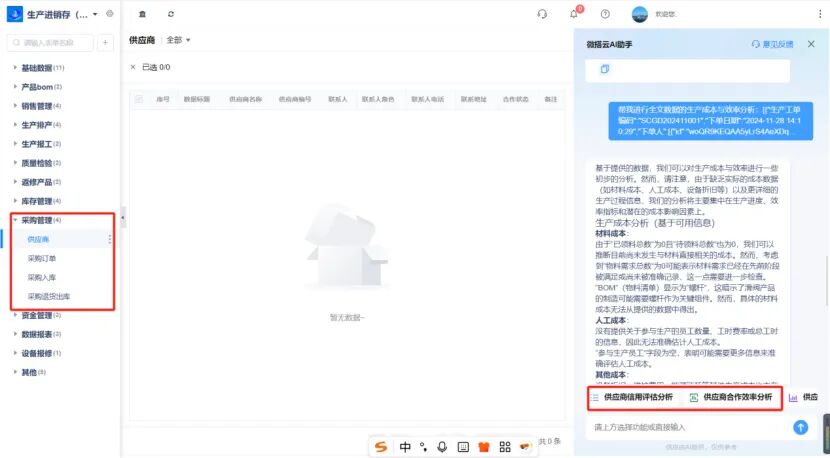Viewport: 830px width, 458px height.
Task: Open the soft keyboard icon on IME toolbar
Action: click(x=463, y=447)
